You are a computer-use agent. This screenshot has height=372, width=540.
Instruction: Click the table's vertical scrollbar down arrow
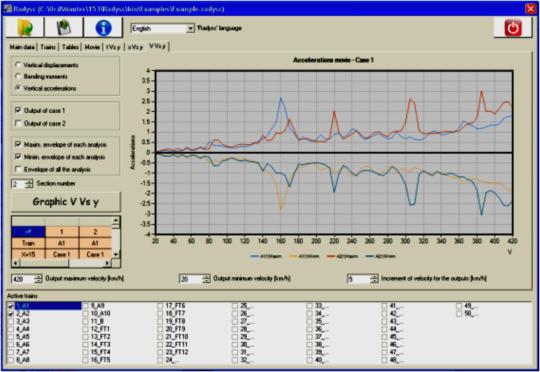click(116, 255)
